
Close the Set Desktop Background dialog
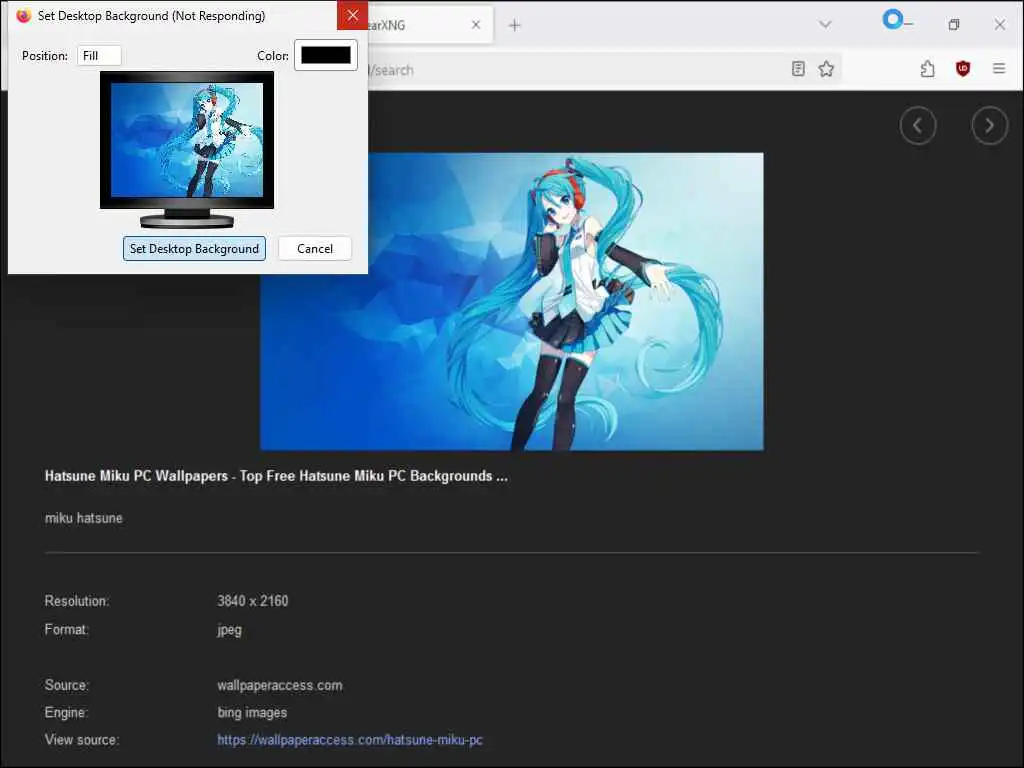(353, 15)
